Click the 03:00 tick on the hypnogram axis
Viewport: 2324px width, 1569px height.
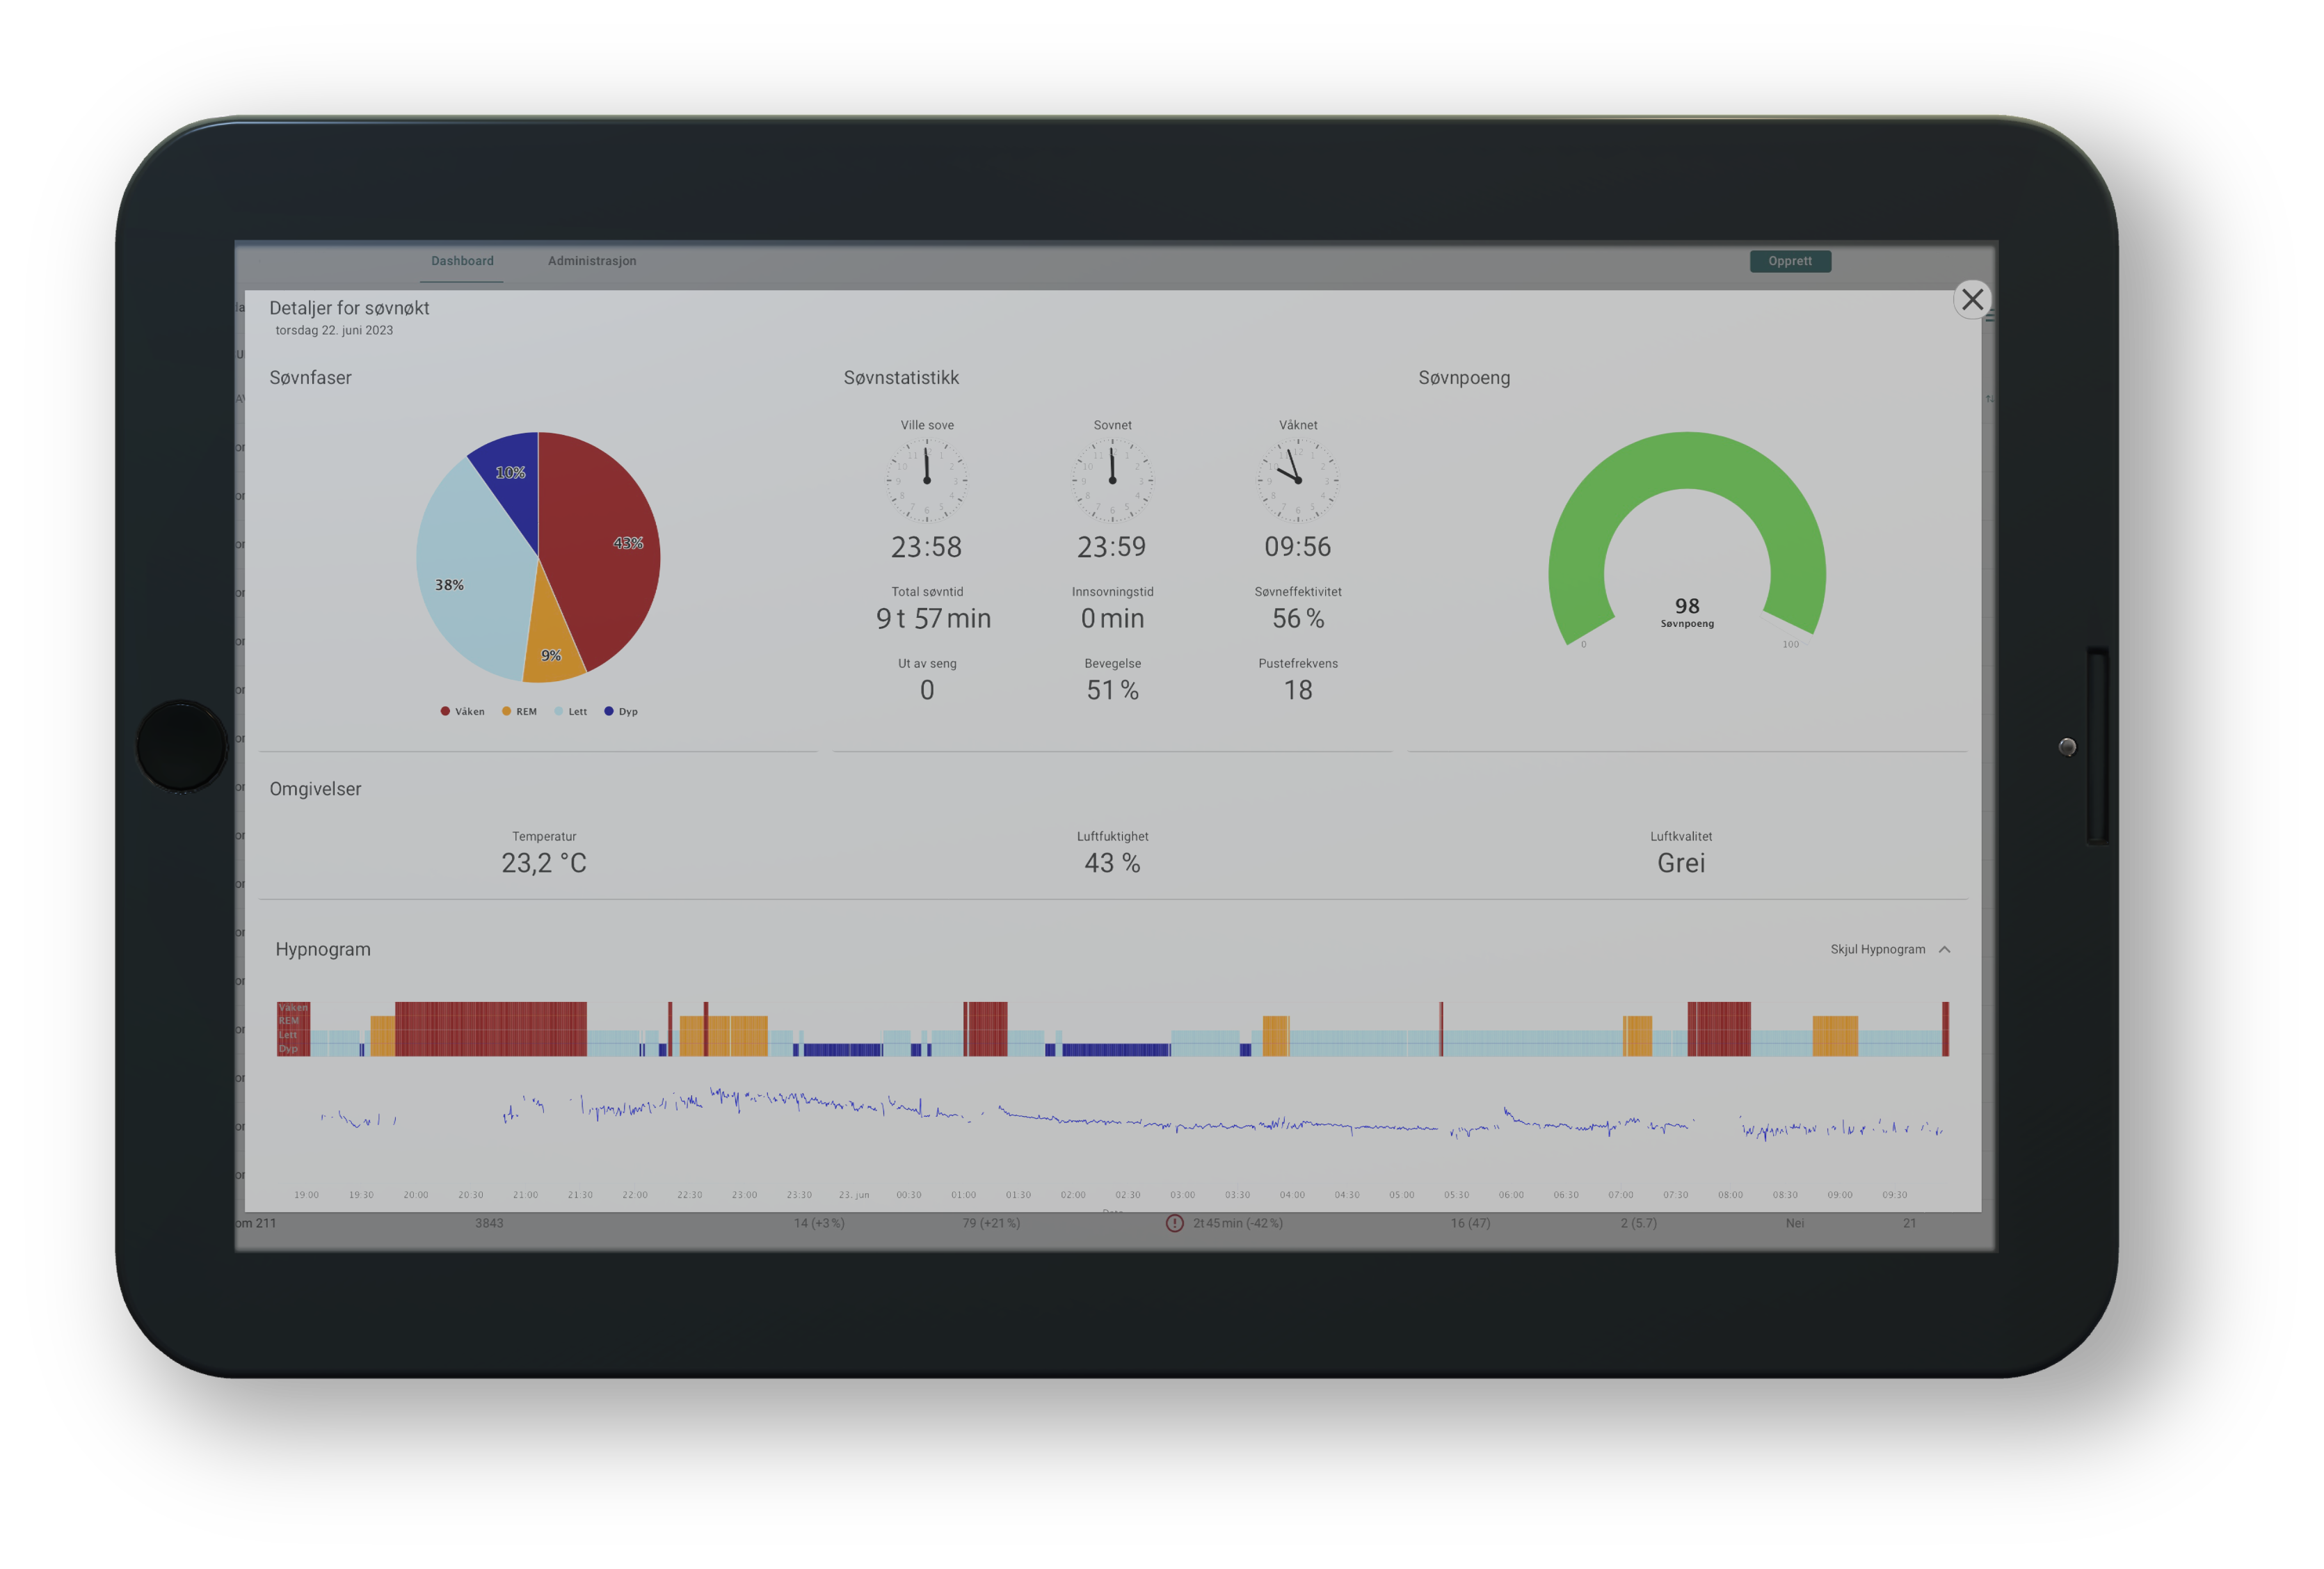point(1182,1195)
